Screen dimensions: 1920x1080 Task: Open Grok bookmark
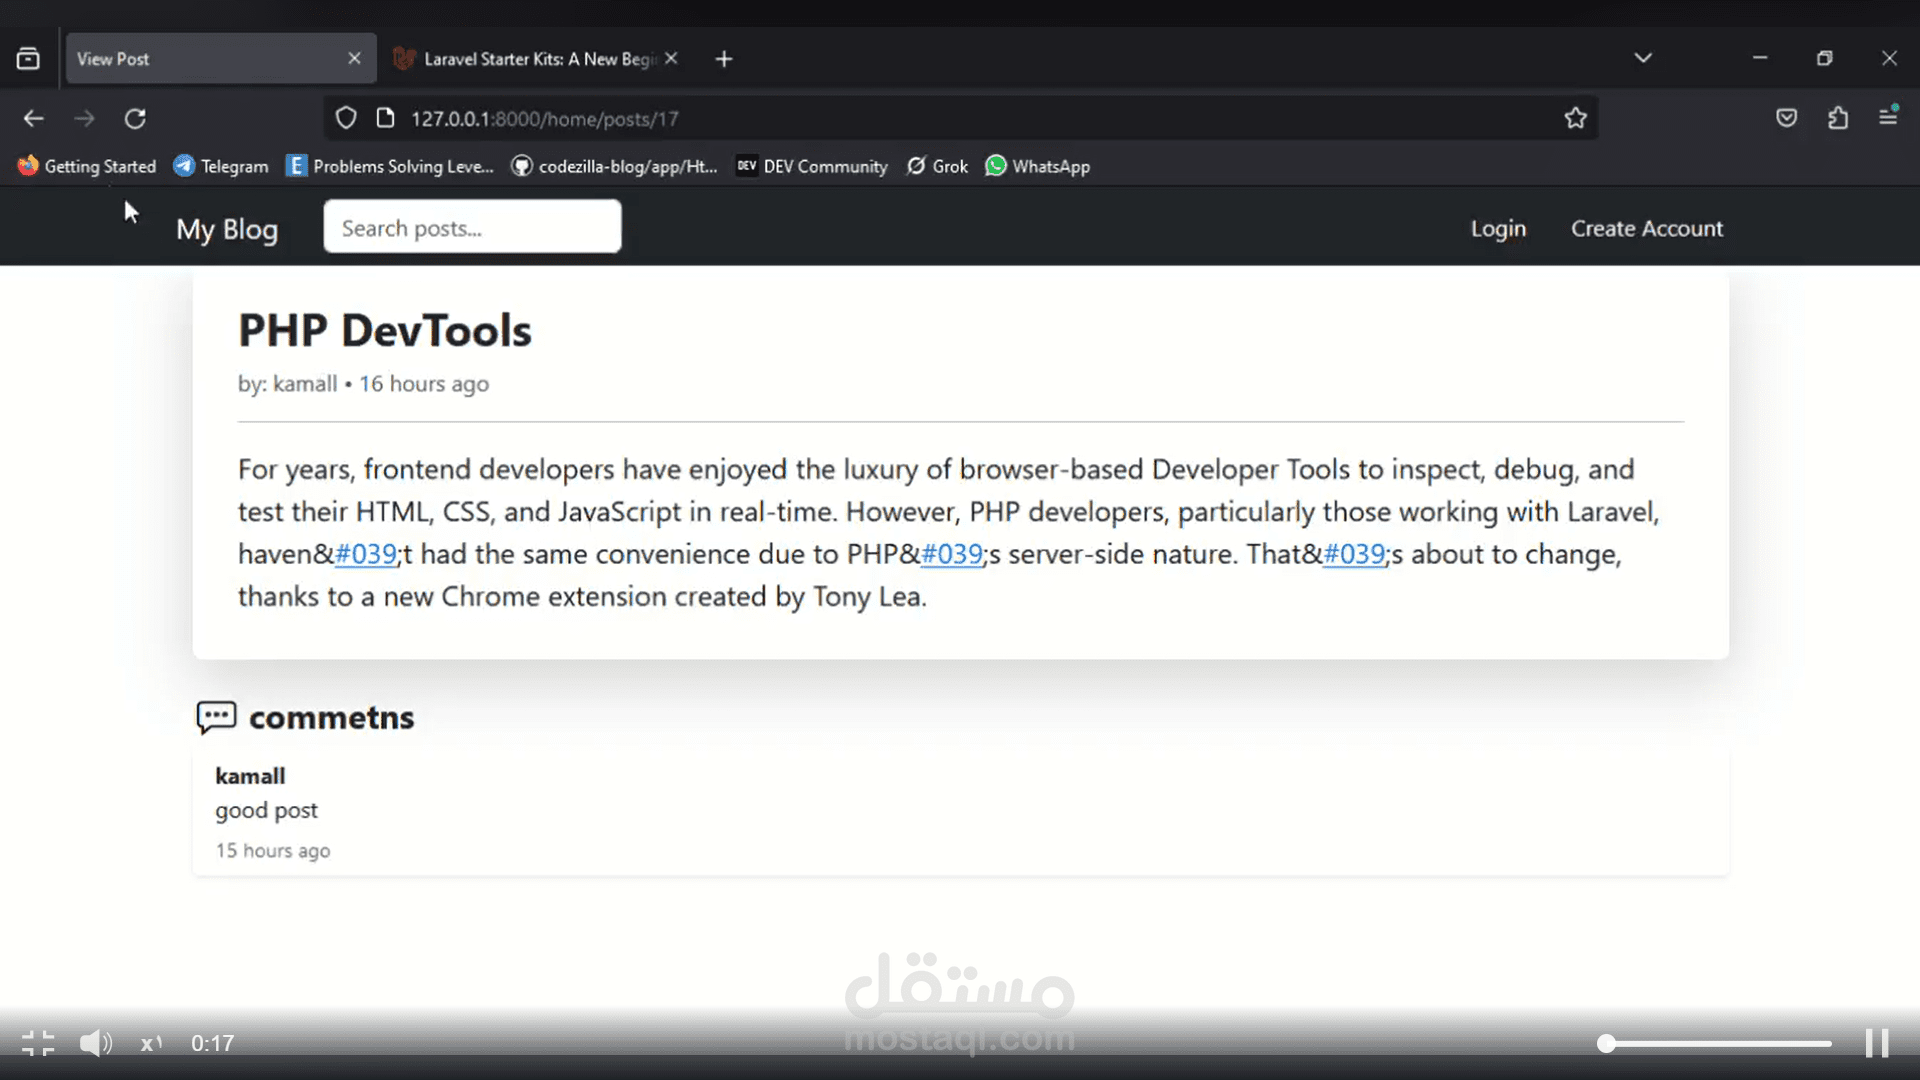pyautogui.click(x=937, y=166)
